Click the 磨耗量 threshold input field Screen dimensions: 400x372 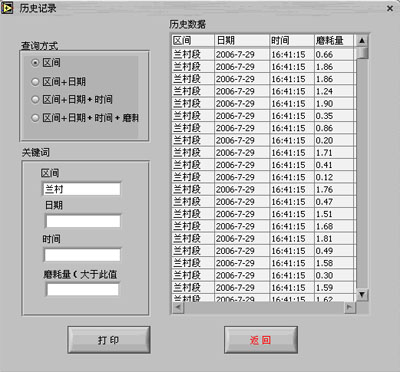tap(82, 289)
